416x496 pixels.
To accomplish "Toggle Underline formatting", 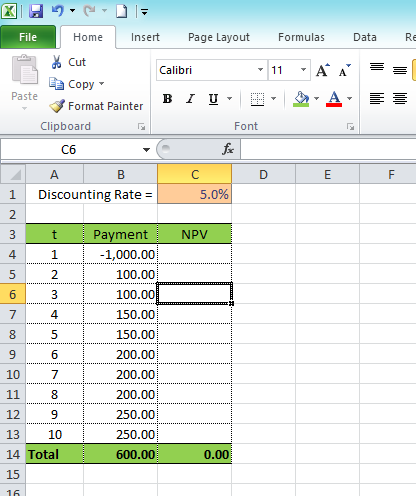I will tap(213, 99).
